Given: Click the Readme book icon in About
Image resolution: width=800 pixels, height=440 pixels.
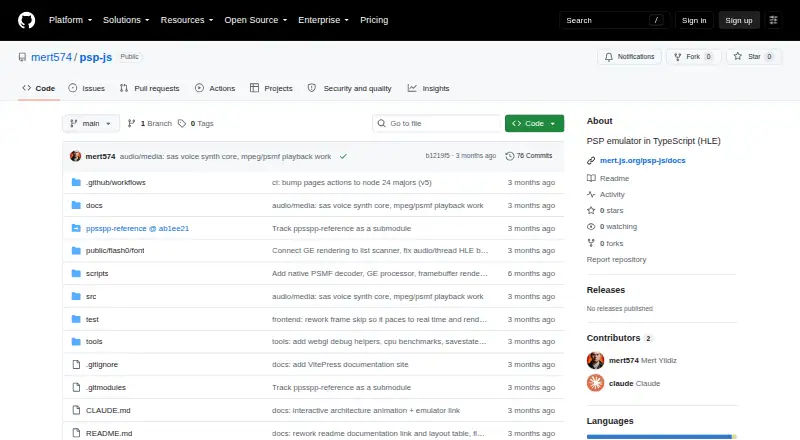Looking at the screenshot, I should pos(591,178).
